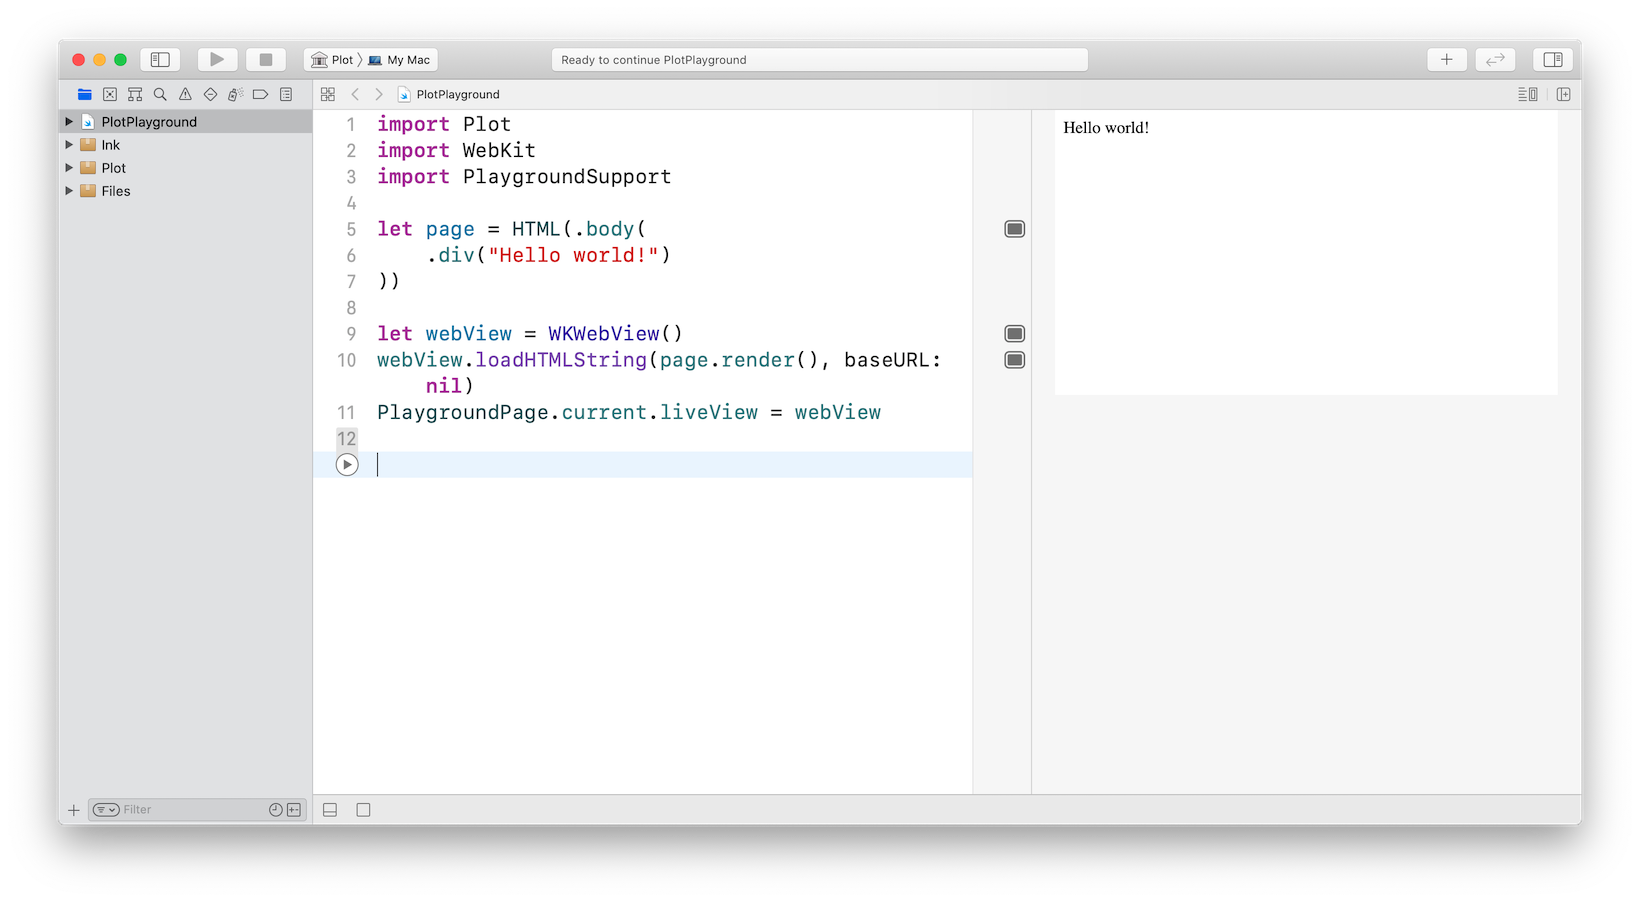This screenshot has height=902, width=1640.
Task: Click line number 12 in gutter
Action: [x=346, y=438]
